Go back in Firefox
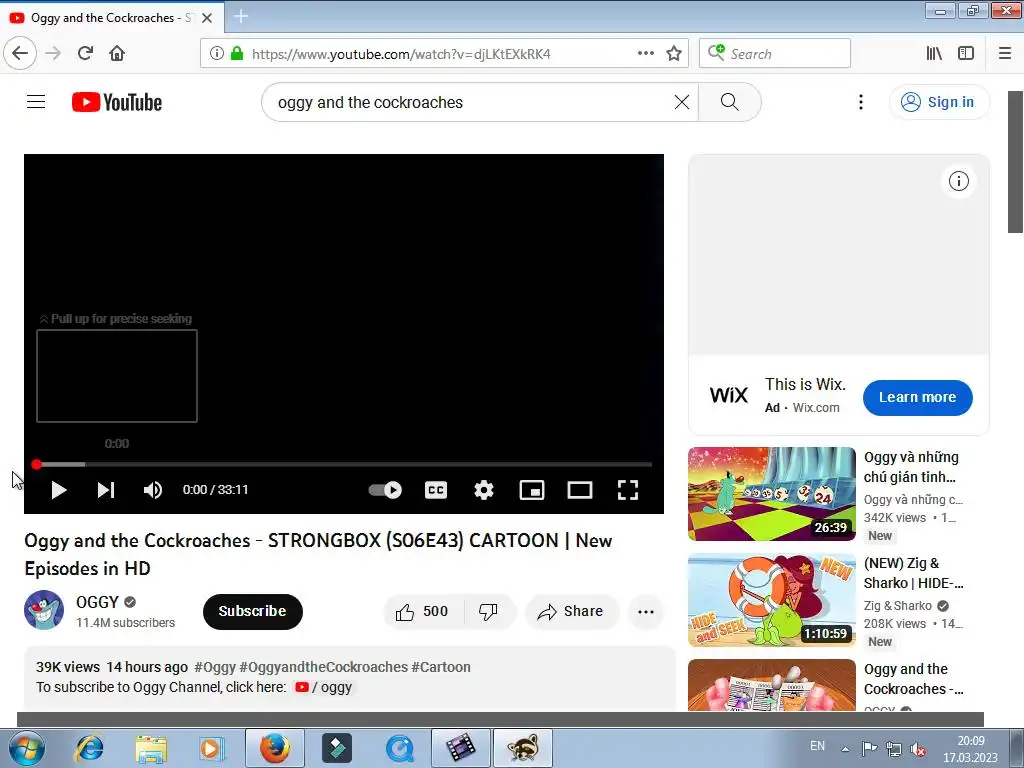This screenshot has width=1024, height=768. coord(20,53)
